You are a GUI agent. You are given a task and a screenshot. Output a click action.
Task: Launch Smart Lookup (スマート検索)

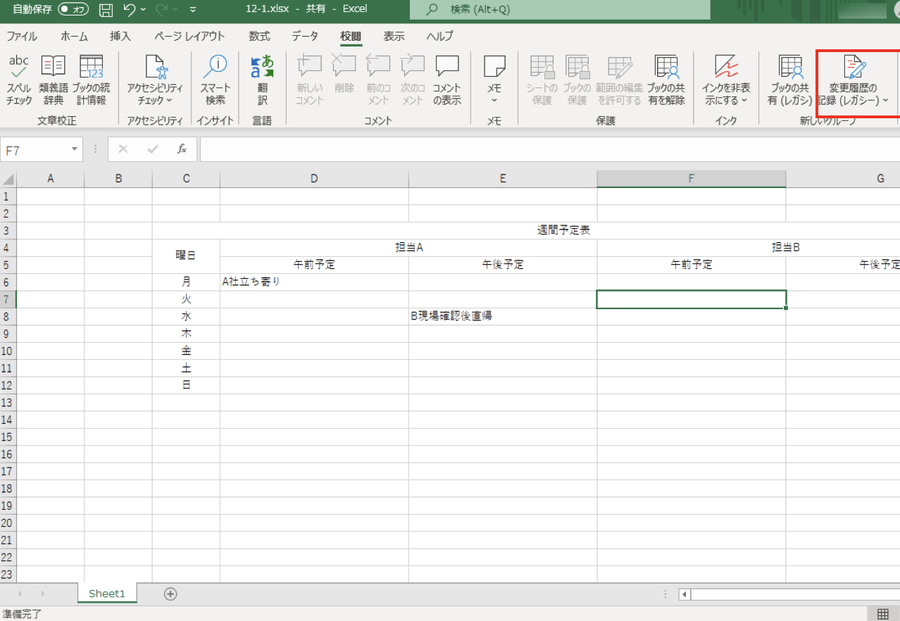(215, 80)
